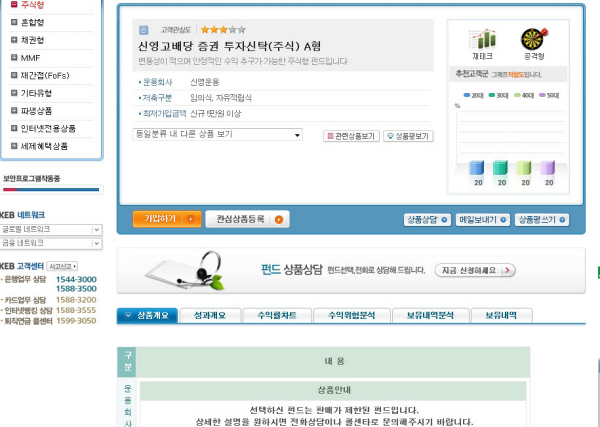The width and height of the screenshot is (600, 427).
Task: Click the 지금 신청하세요 button
Action: point(475,271)
